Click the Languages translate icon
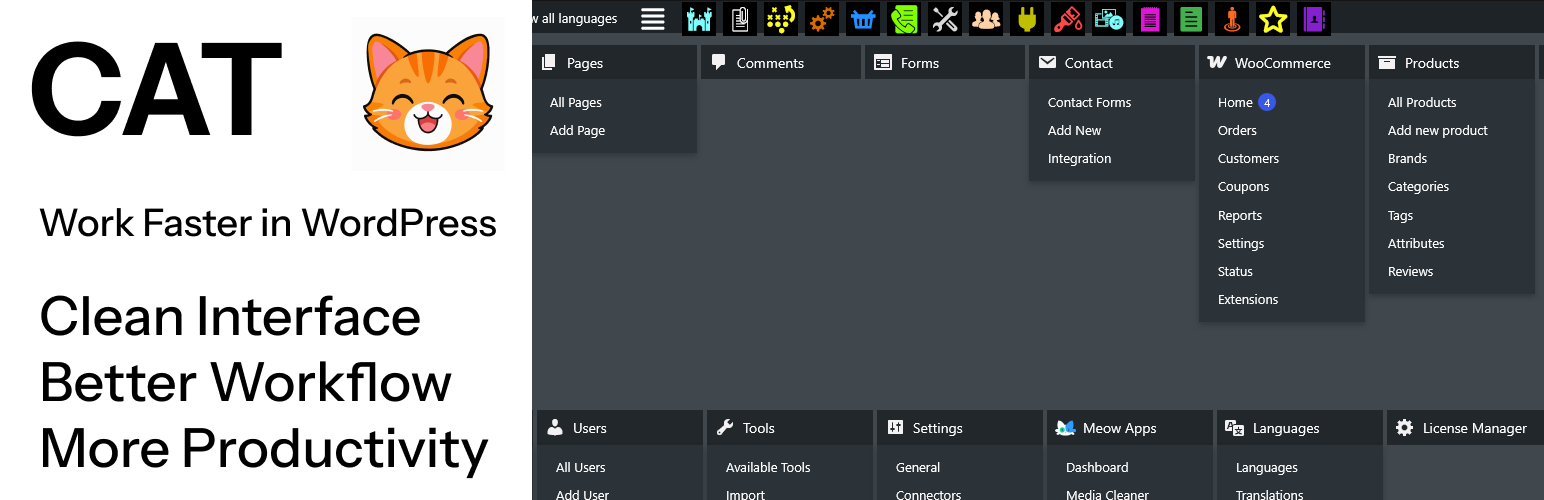 1234,427
